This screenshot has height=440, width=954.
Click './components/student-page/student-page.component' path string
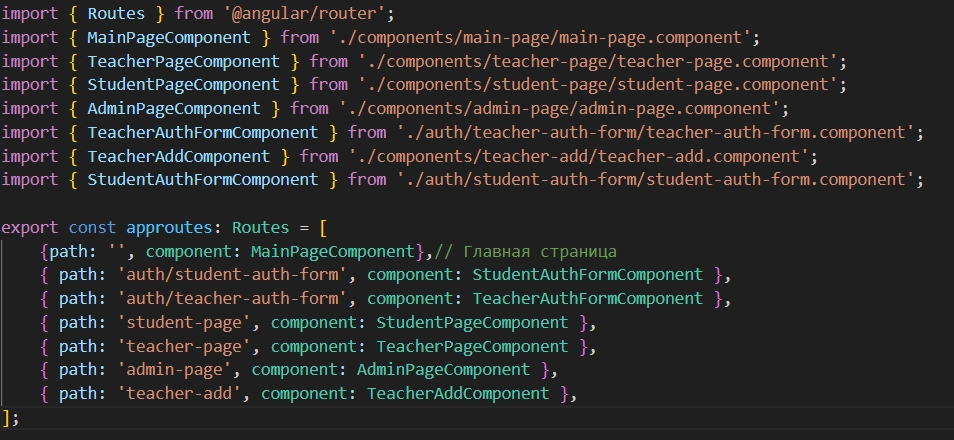[599, 85]
